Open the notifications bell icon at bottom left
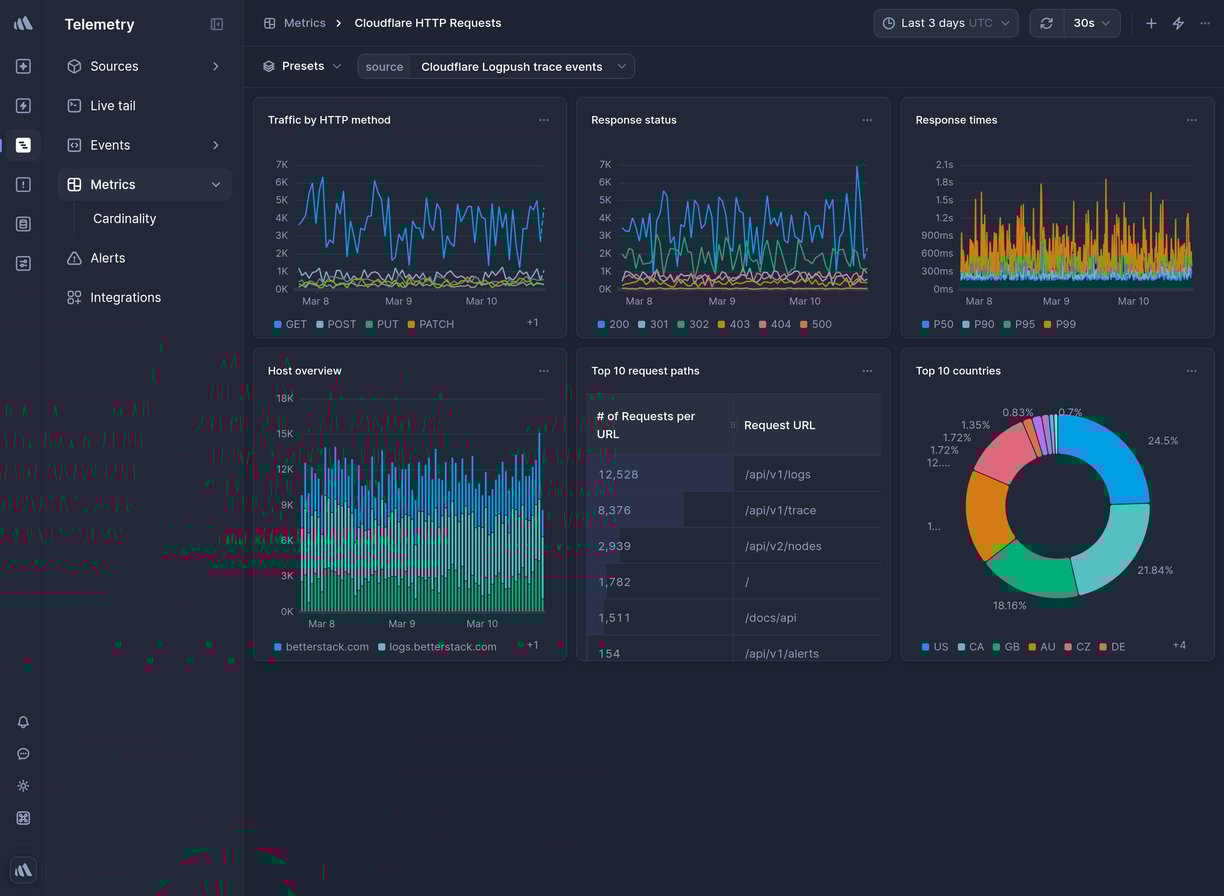1224x896 pixels. pos(22,722)
